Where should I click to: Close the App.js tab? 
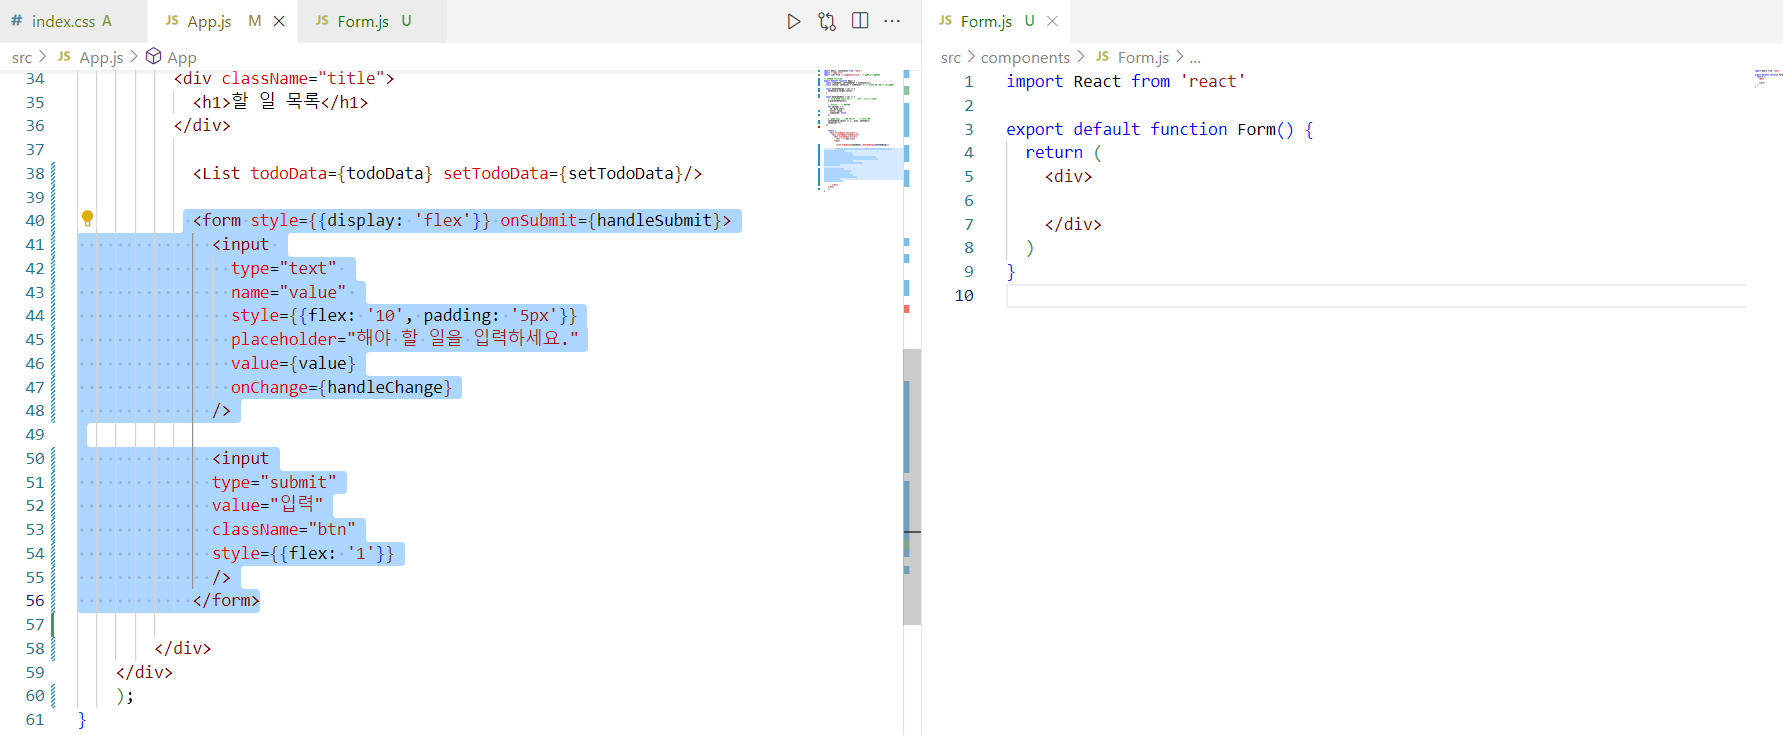[x=279, y=21]
